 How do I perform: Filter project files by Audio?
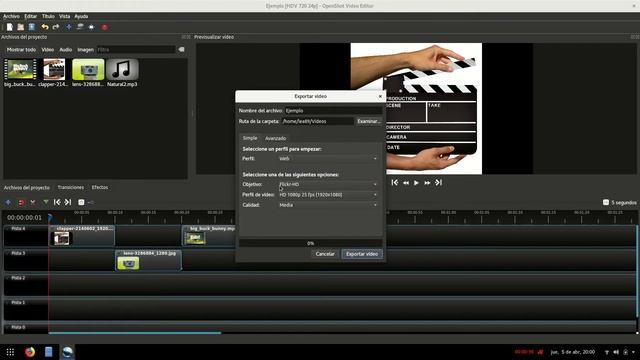(x=66, y=49)
